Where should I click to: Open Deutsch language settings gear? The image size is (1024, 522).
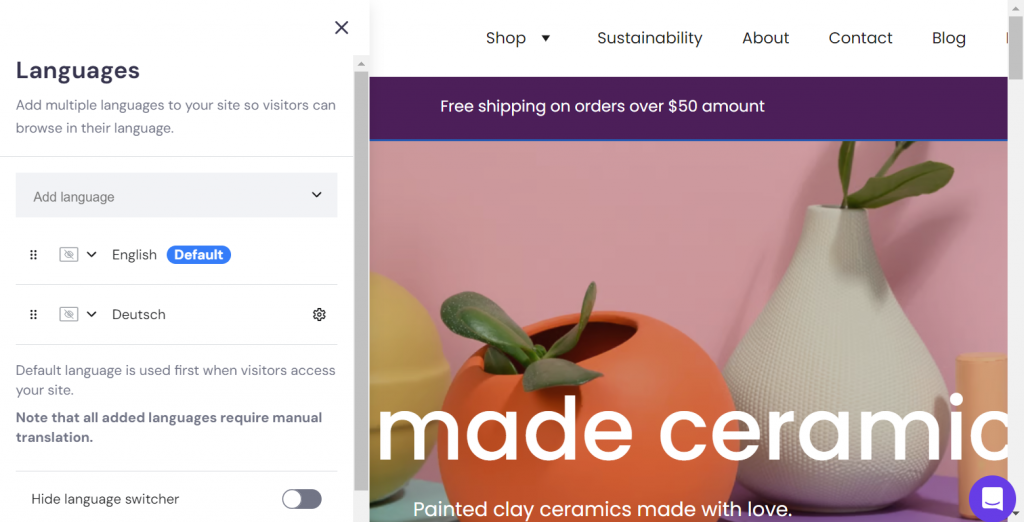click(319, 314)
